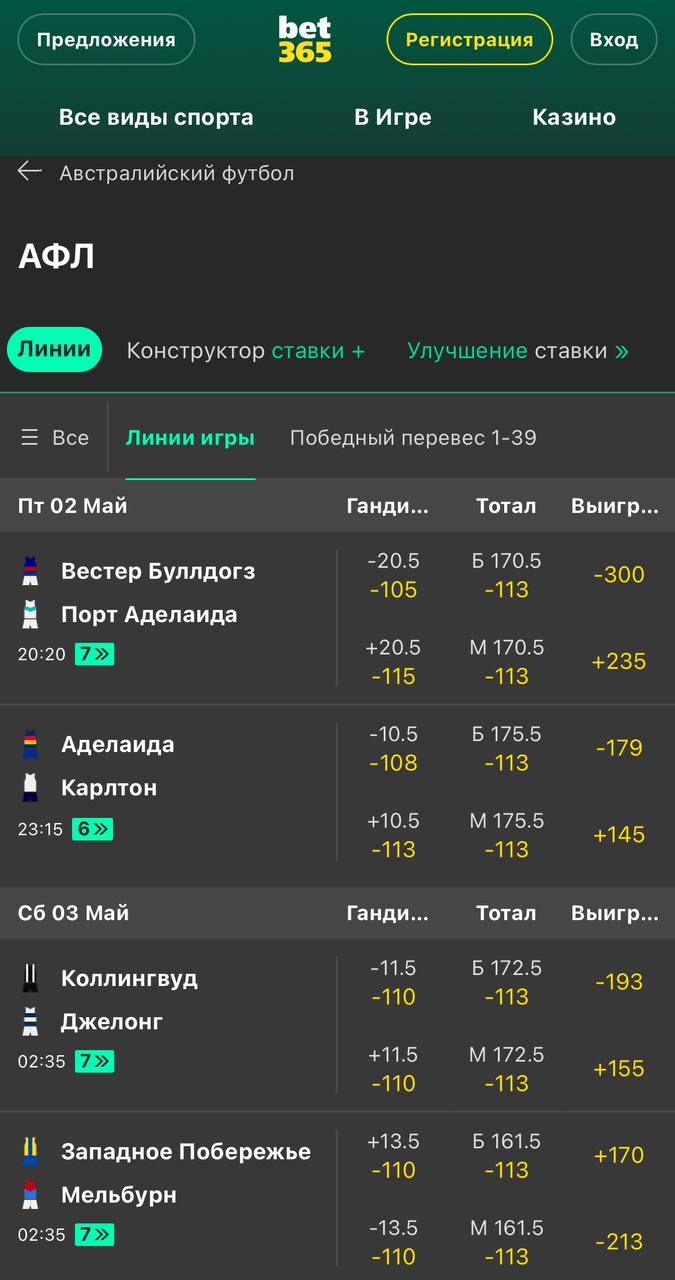Open the 6 markets badge for Аделаида–Карлтон
This screenshot has height=1280, width=675.
coord(92,829)
